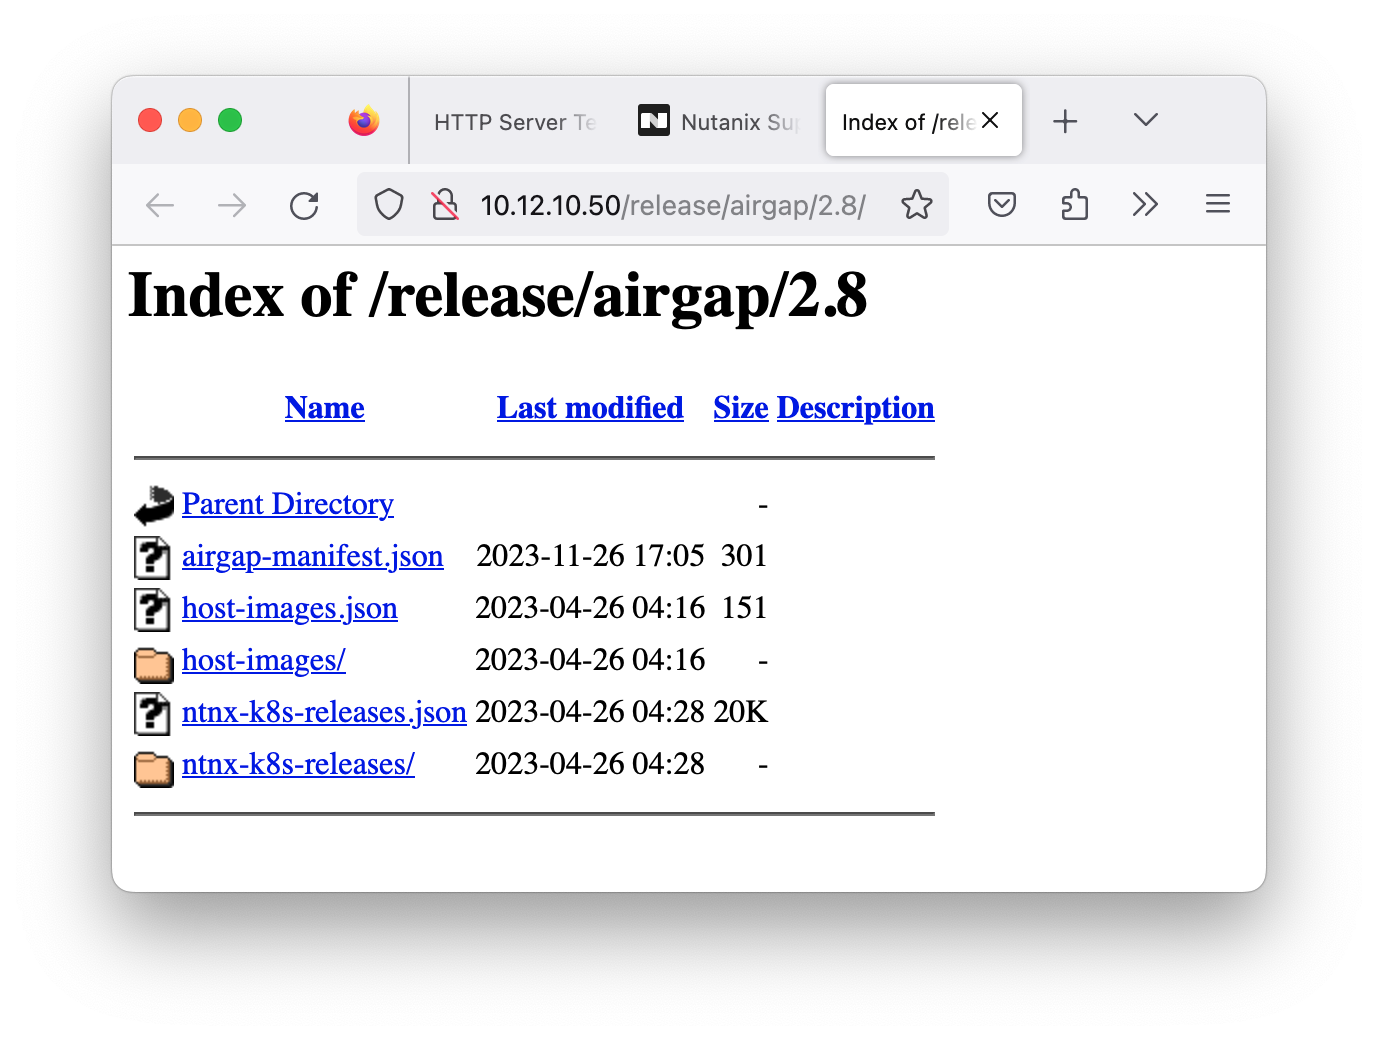This screenshot has width=1378, height=1040.
Task: Open the Firefox application menu
Action: tap(1218, 205)
